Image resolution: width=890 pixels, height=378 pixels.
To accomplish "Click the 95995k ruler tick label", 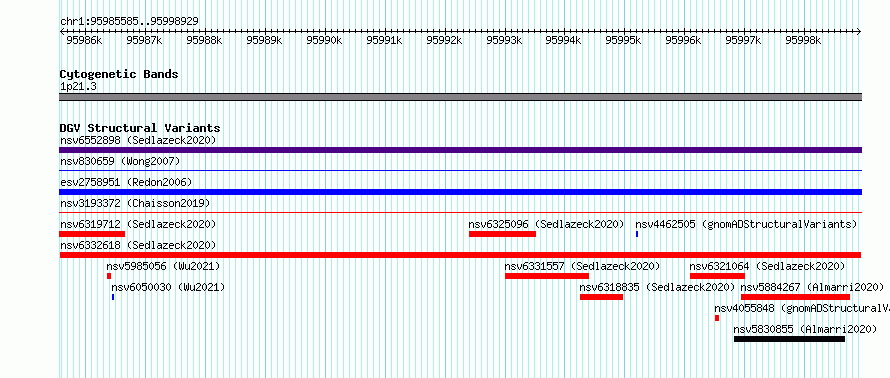I will coord(624,40).
